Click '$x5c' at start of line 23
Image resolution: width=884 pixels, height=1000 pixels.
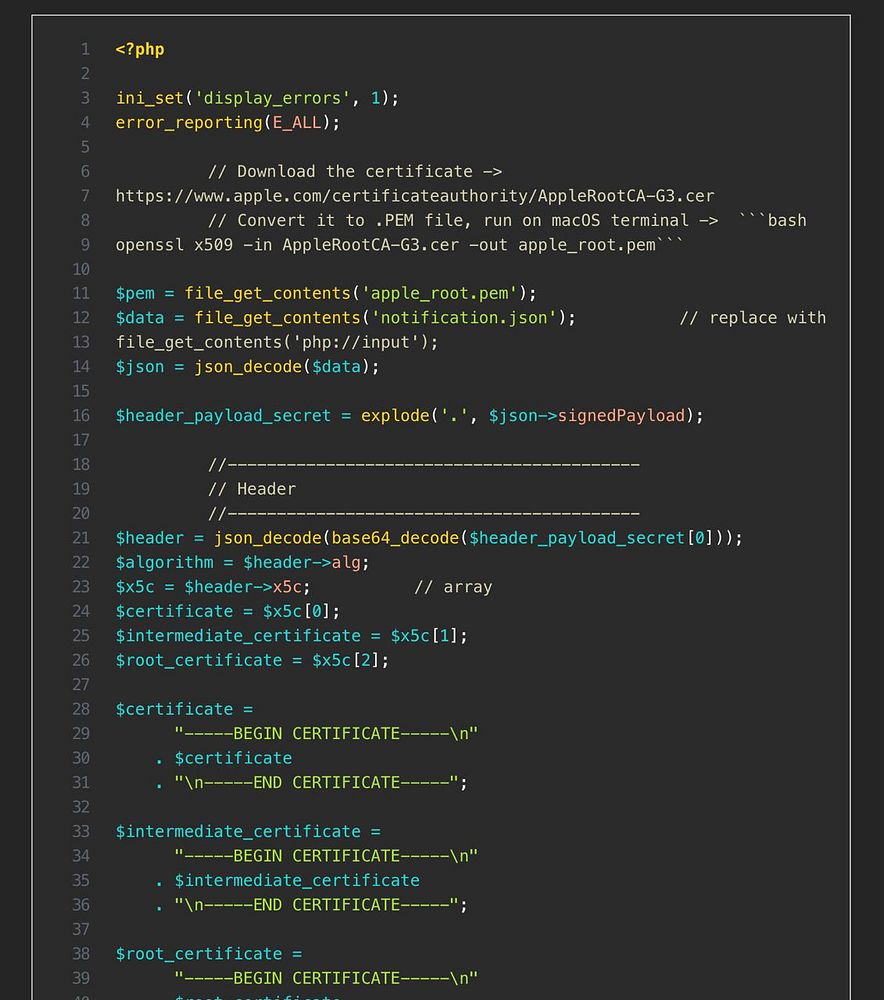pos(135,587)
